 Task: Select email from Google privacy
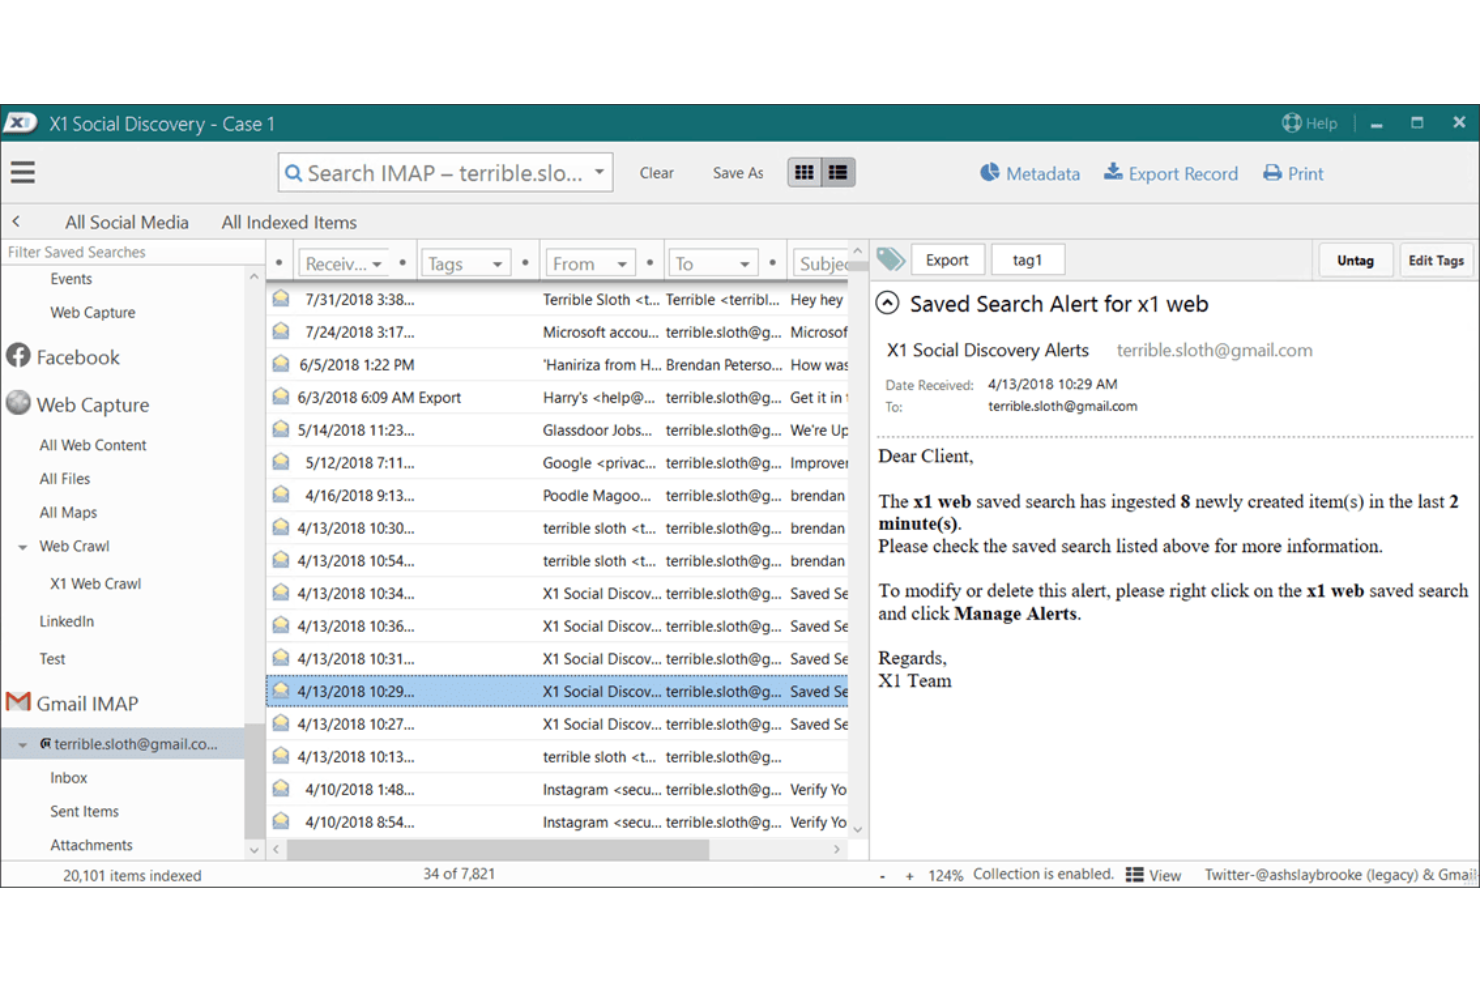click(557, 462)
